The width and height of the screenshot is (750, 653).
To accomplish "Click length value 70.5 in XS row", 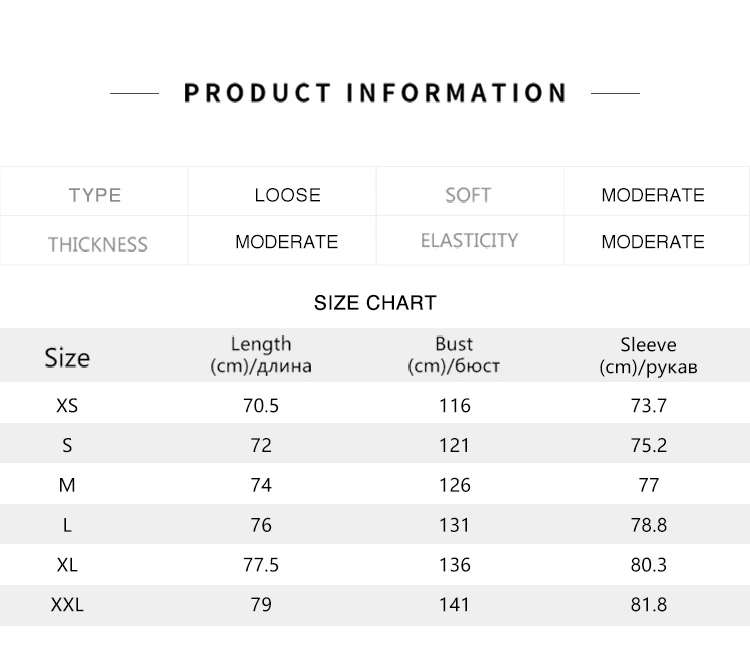I will coord(261,406).
